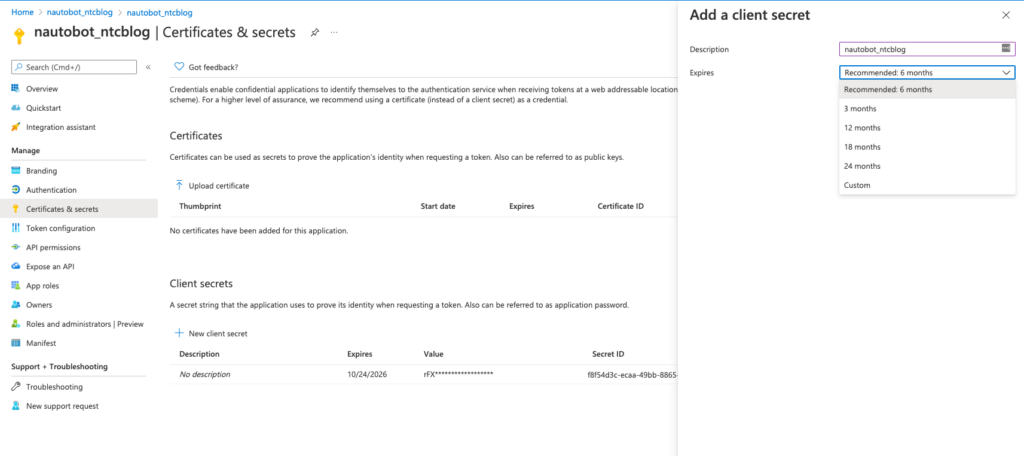The height and width of the screenshot is (456, 1024).
Task: Click the Start date column header
Action: point(438,206)
